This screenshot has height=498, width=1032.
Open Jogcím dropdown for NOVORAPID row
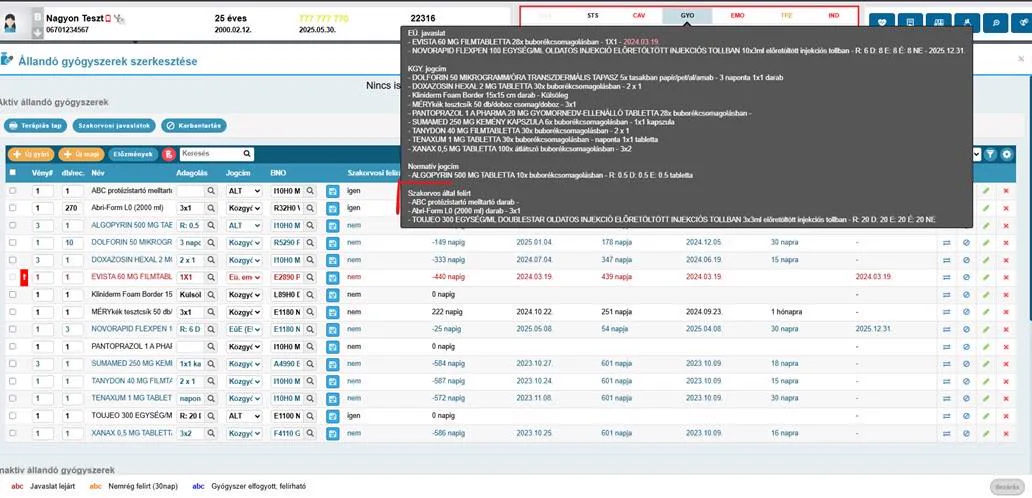click(x=244, y=329)
